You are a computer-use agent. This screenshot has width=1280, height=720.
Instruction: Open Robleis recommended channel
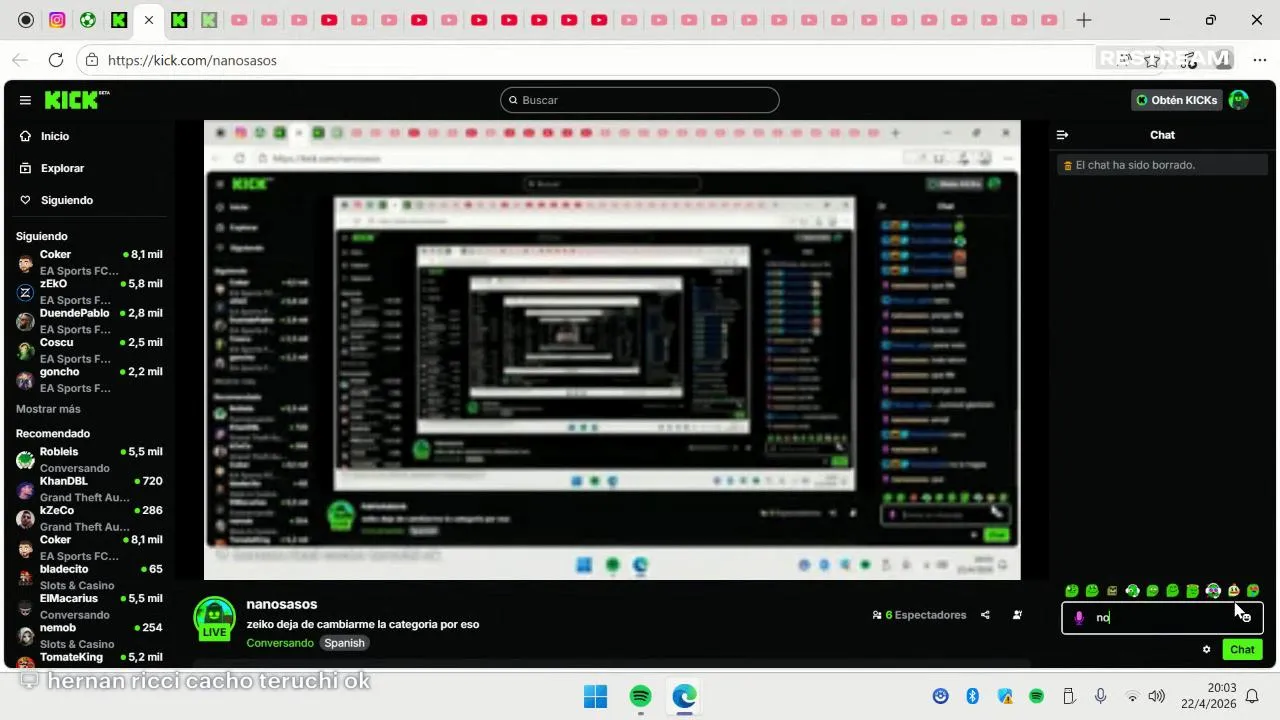pyautogui.click(x=89, y=460)
